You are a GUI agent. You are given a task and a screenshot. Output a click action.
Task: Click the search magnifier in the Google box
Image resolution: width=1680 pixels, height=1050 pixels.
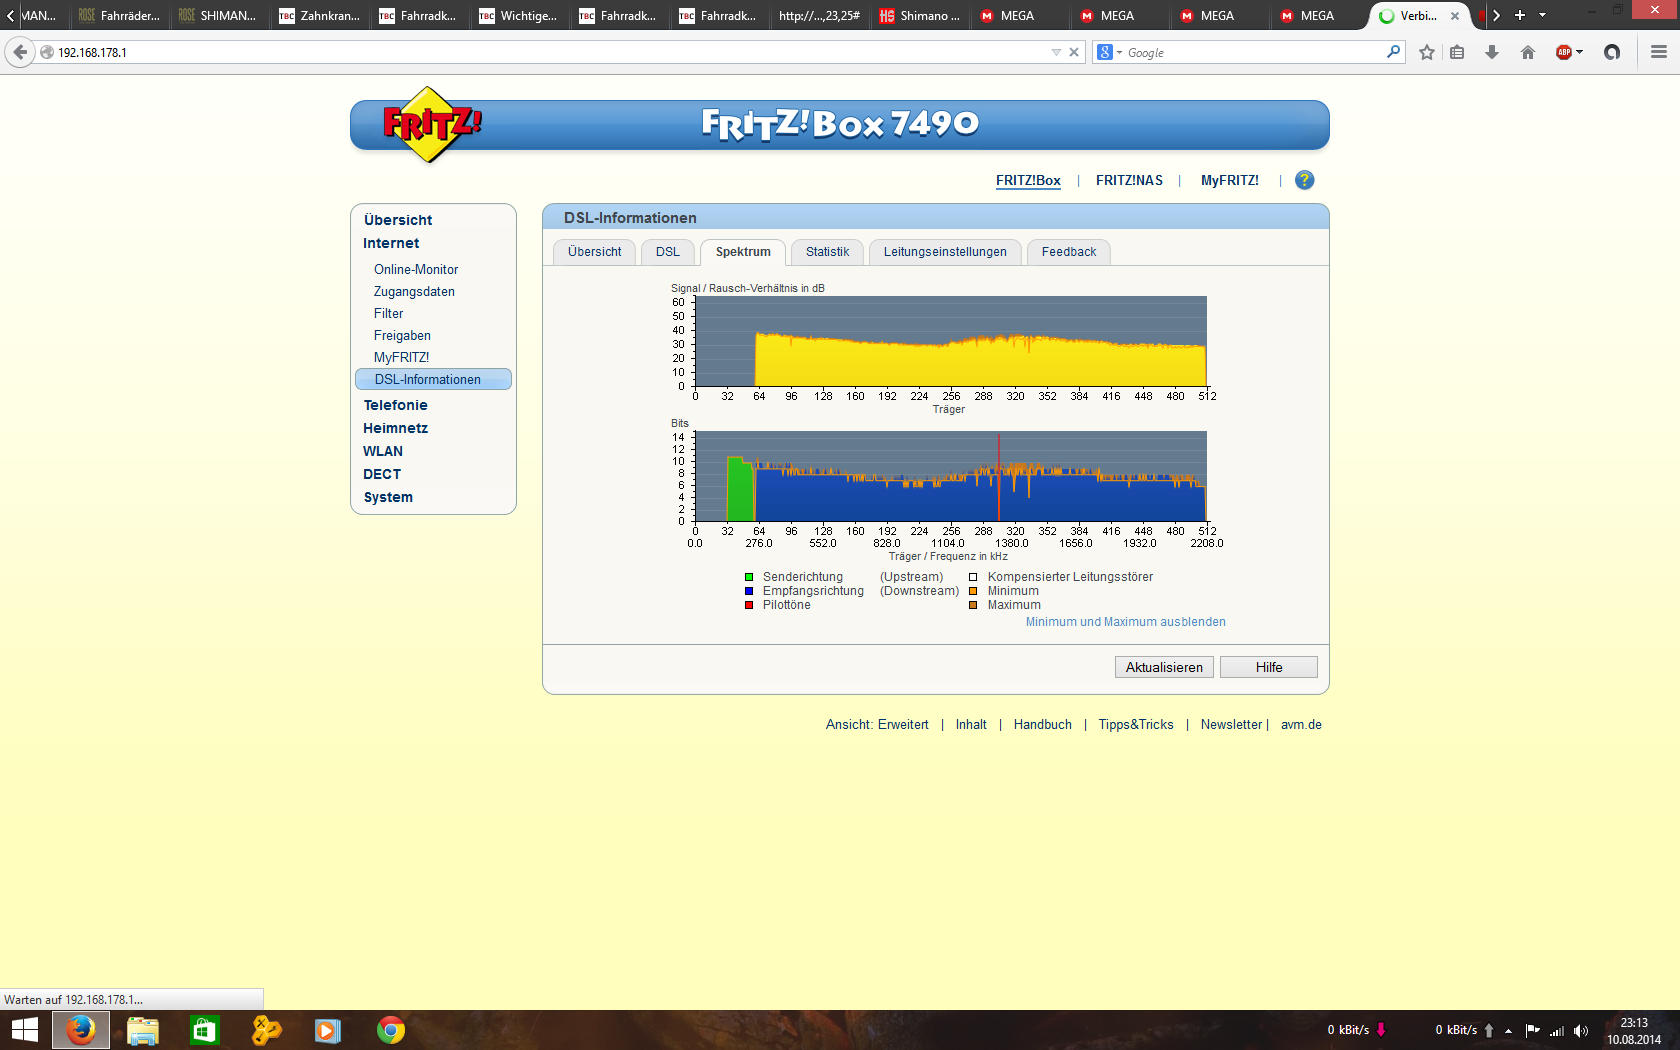1393,52
